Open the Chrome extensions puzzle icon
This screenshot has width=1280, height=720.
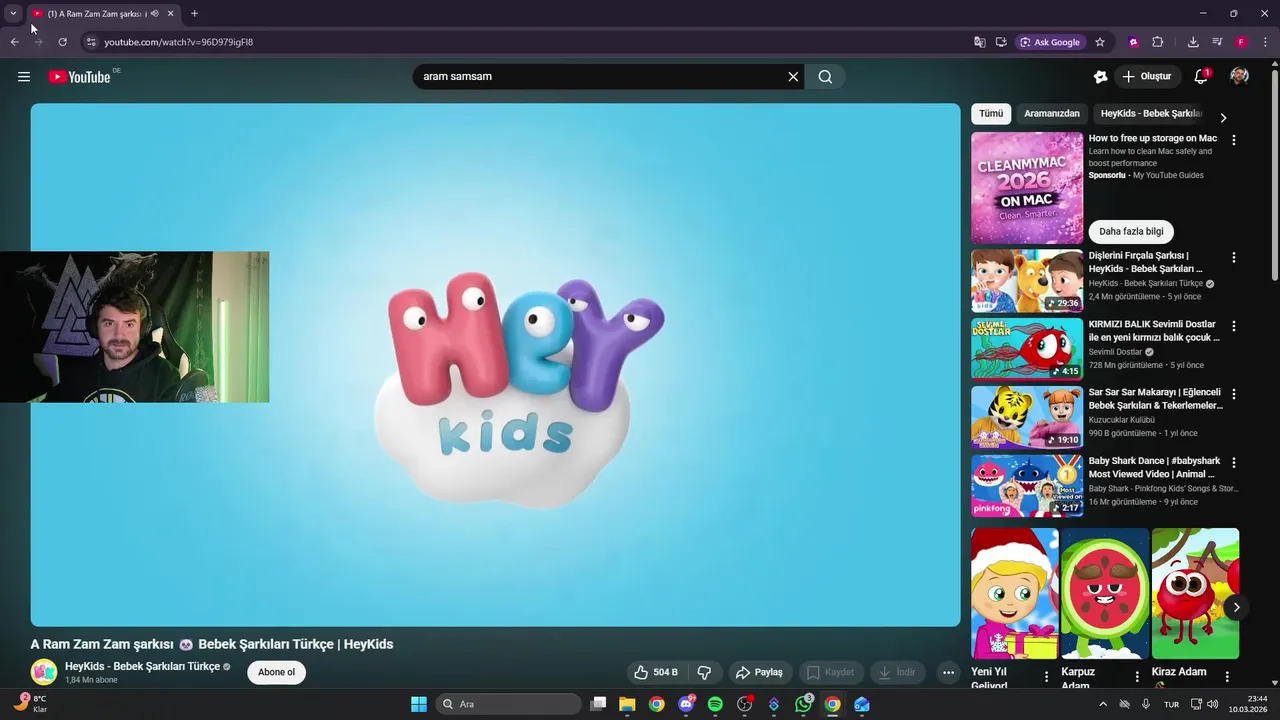coord(1158,42)
